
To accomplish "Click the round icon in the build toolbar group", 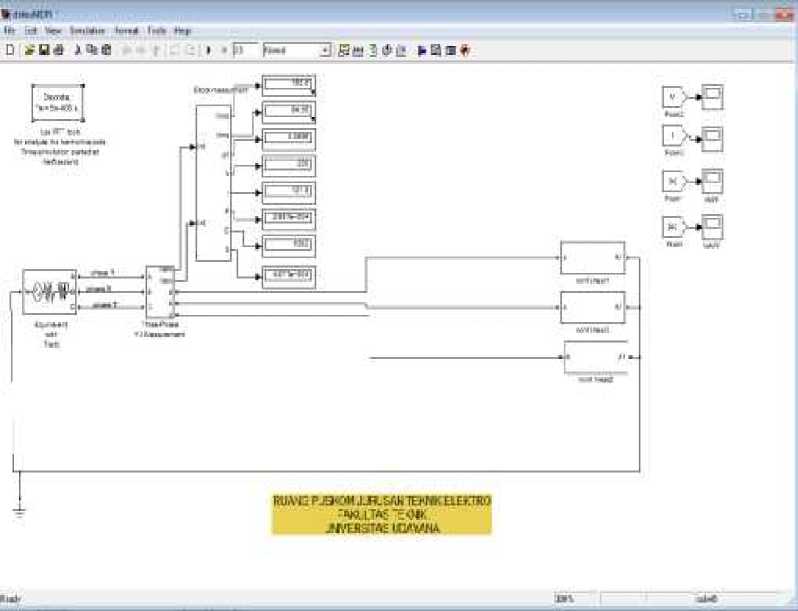I will pyautogui.click(x=387, y=50).
